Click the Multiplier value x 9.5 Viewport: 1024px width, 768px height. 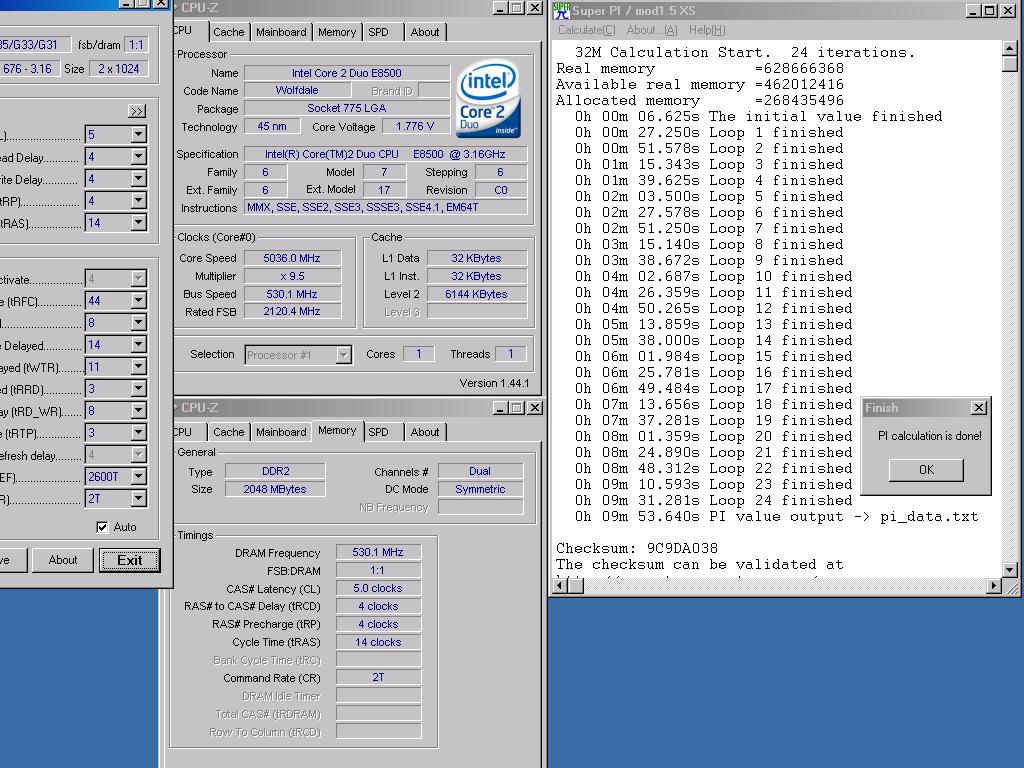(292, 276)
